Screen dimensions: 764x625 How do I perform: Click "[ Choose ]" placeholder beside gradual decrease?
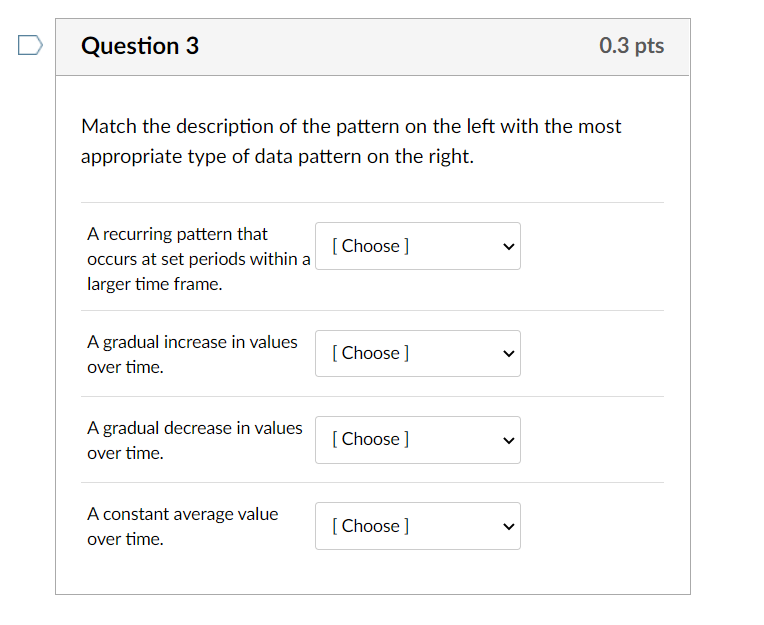[x=370, y=439]
